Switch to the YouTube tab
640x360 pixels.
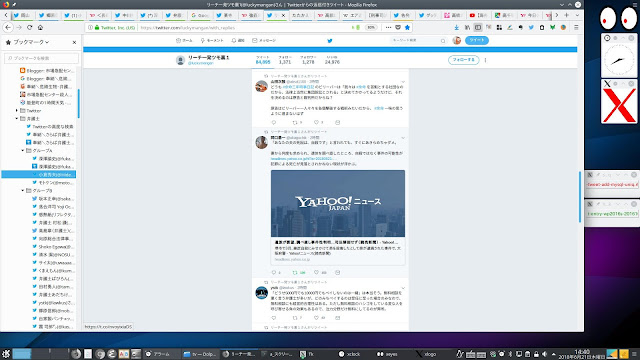(479, 15)
